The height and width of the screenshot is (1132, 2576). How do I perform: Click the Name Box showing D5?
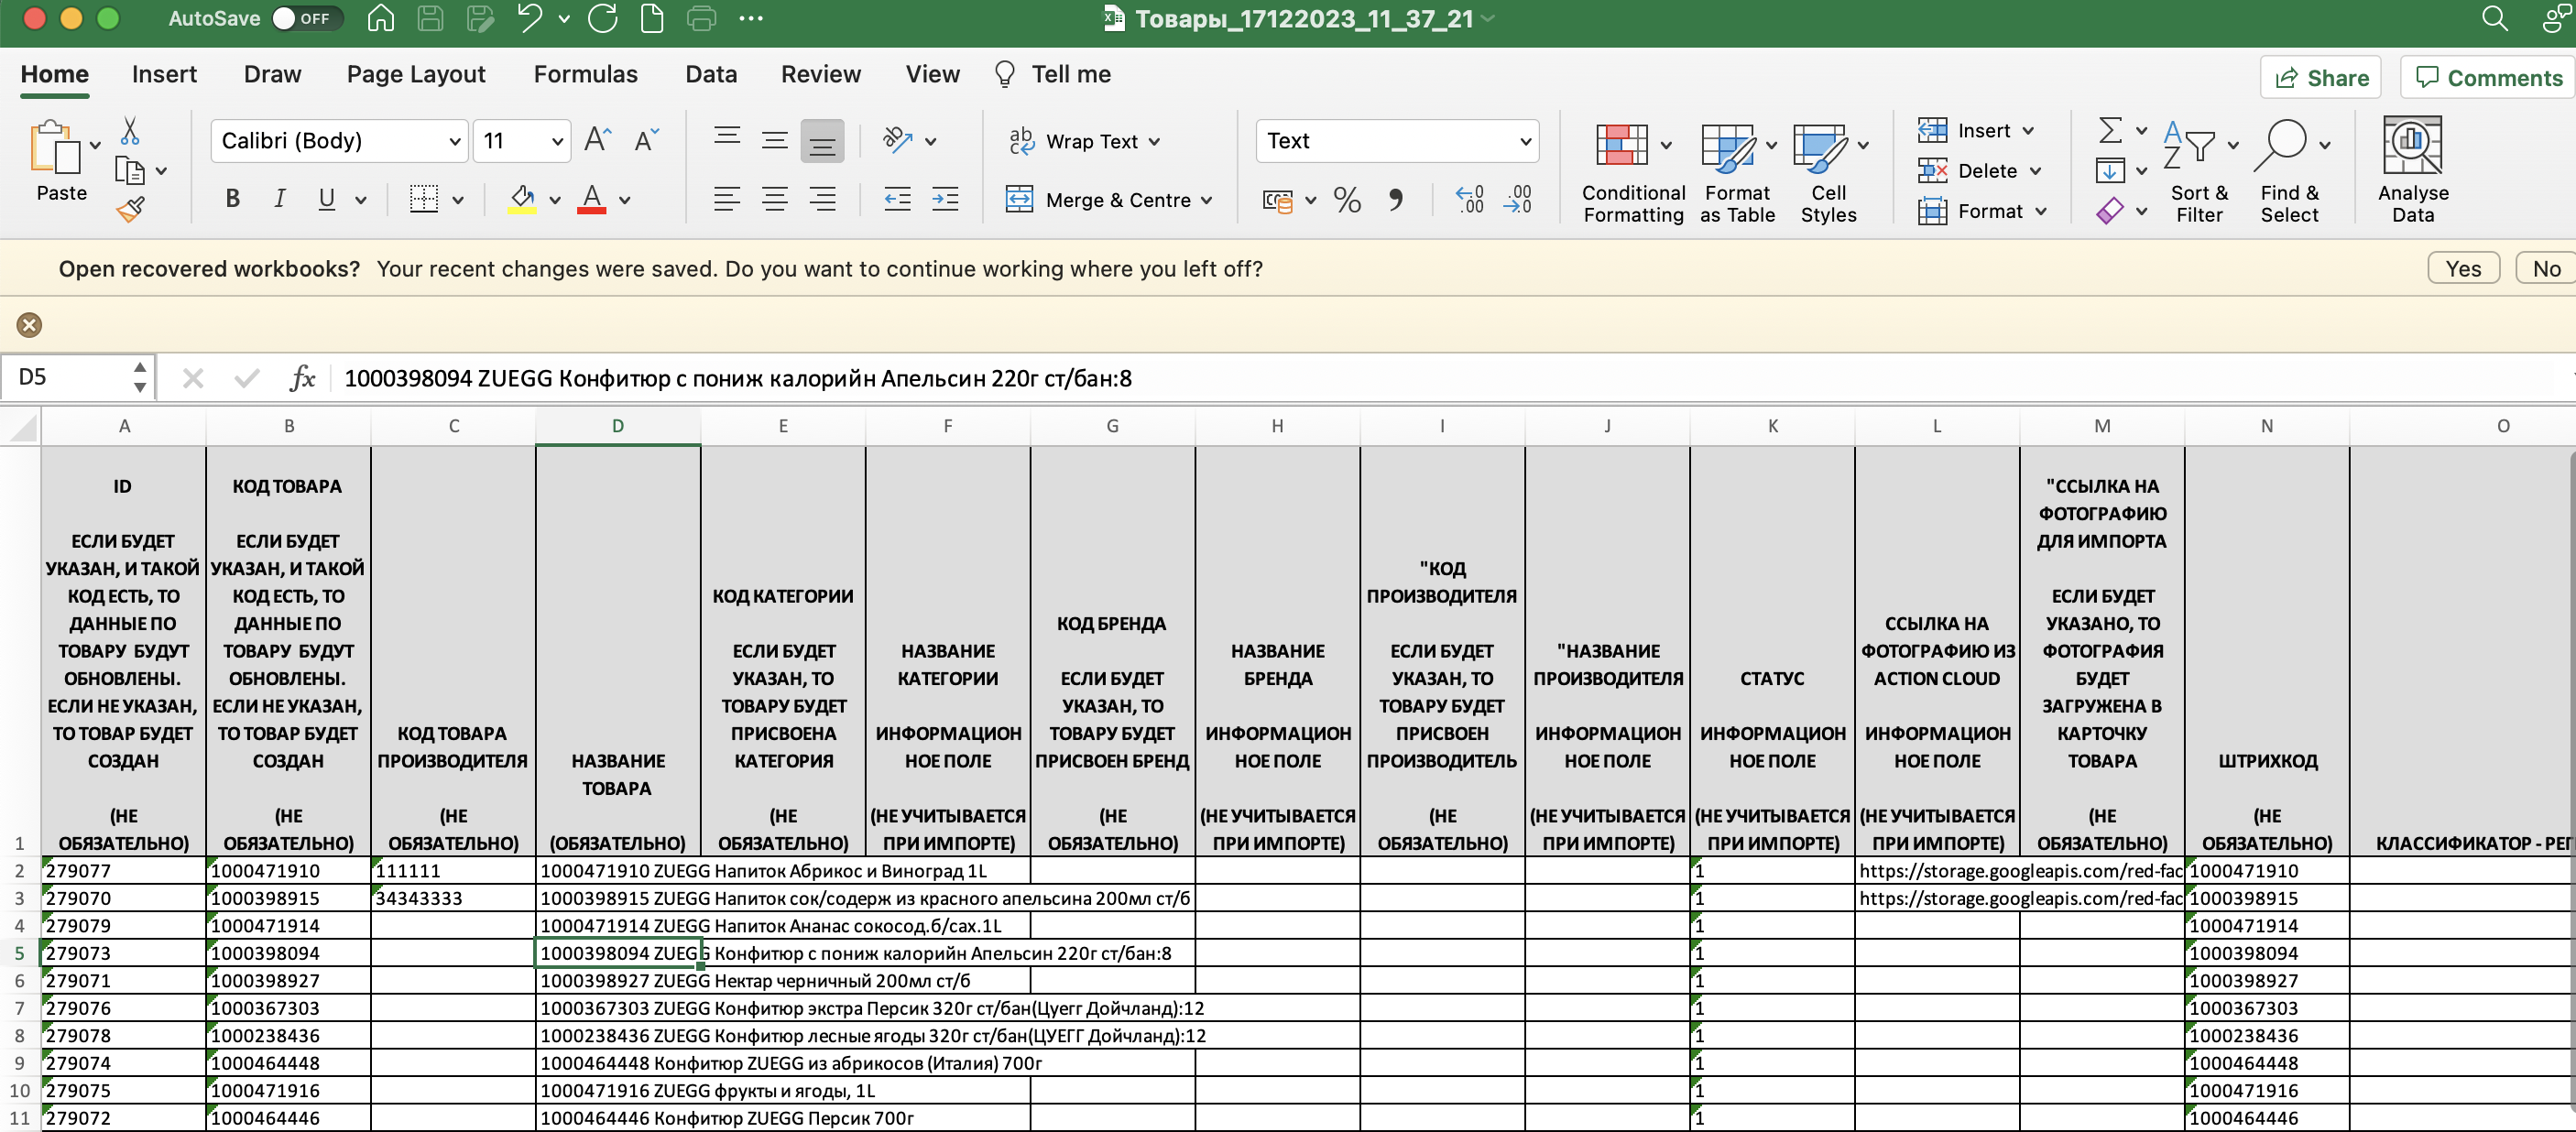pyautogui.click(x=67, y=377)
